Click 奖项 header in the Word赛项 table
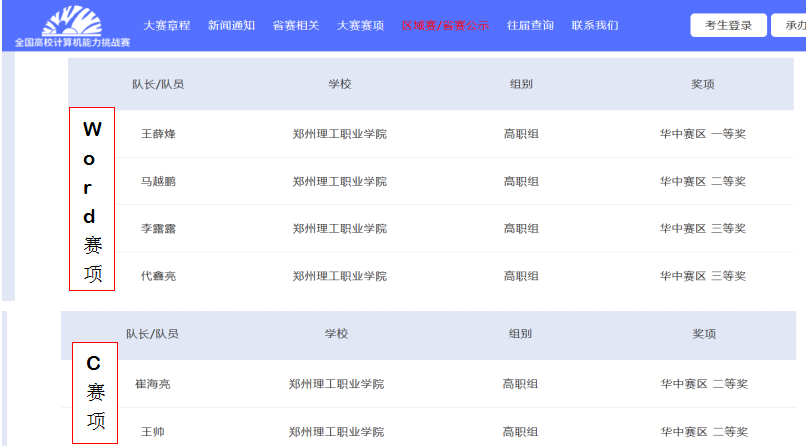The image size is (808, 446). point(702,84)
